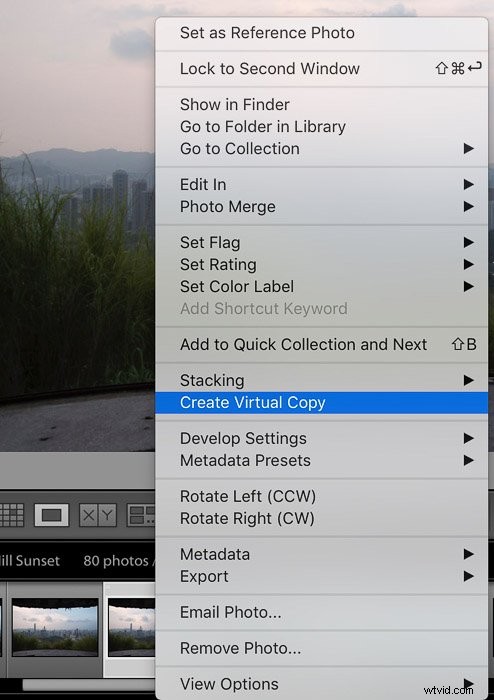Select the Loupe view icon
Viewport: 494px width, 700px height.
tap(52, 515)
